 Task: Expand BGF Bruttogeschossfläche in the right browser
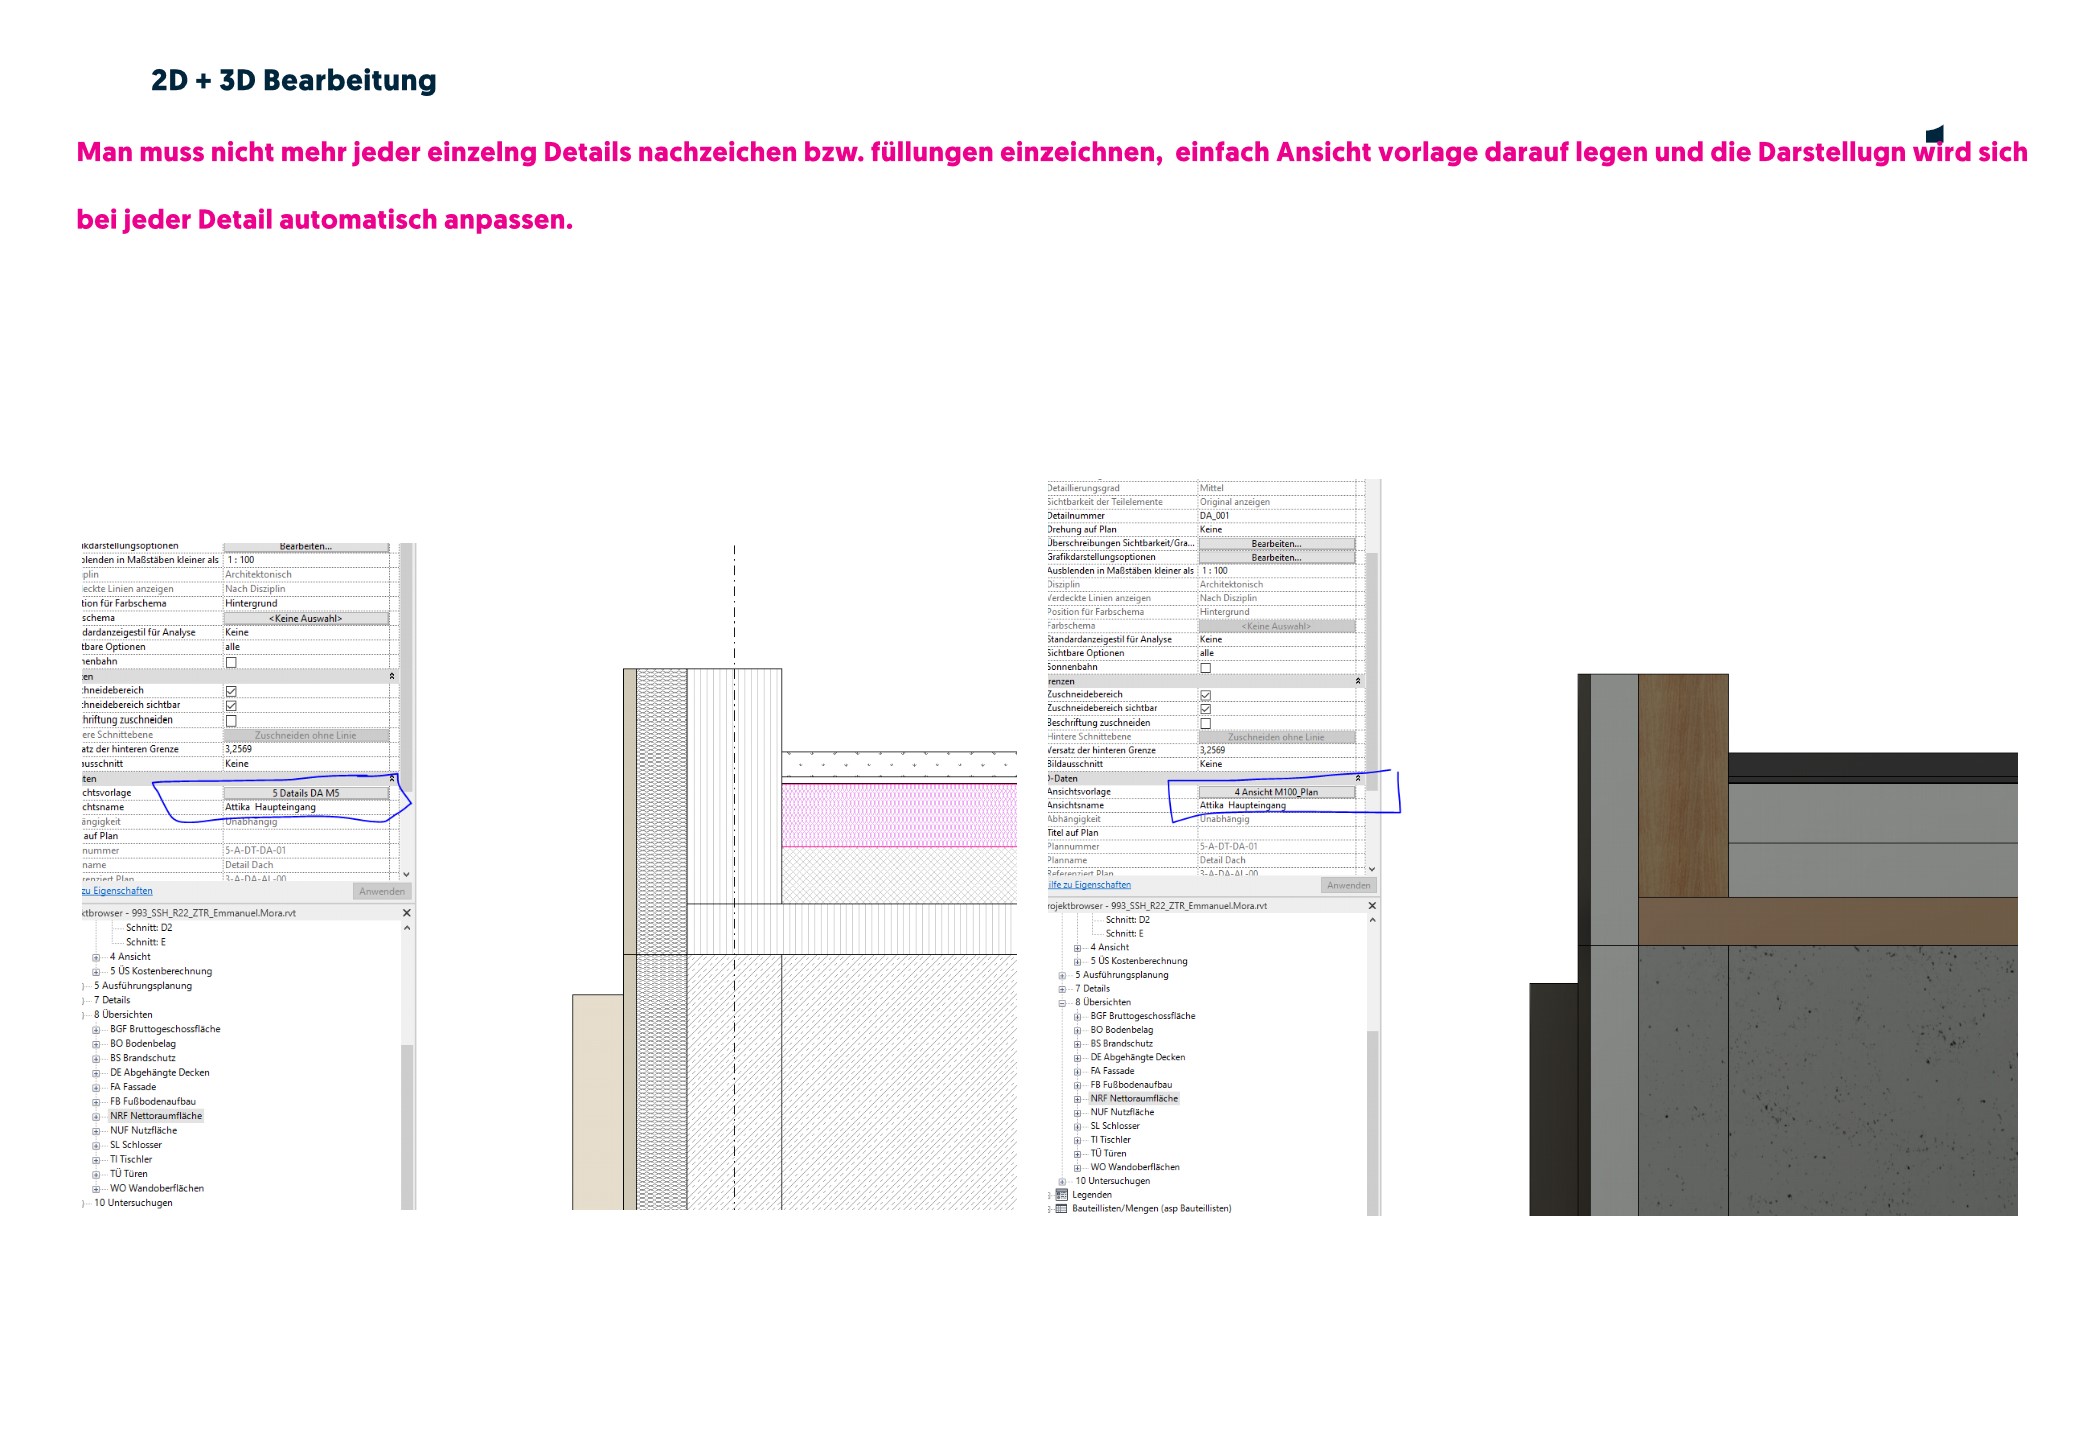click(x=1078, y=1017)
